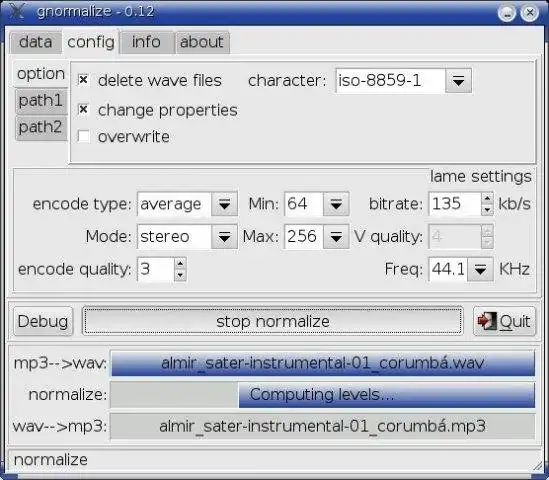Expand the Min bitrate dropdown arrow
The width and height of the screenshot is (549, 480).
pyautogui.click(x=336, y=204)
